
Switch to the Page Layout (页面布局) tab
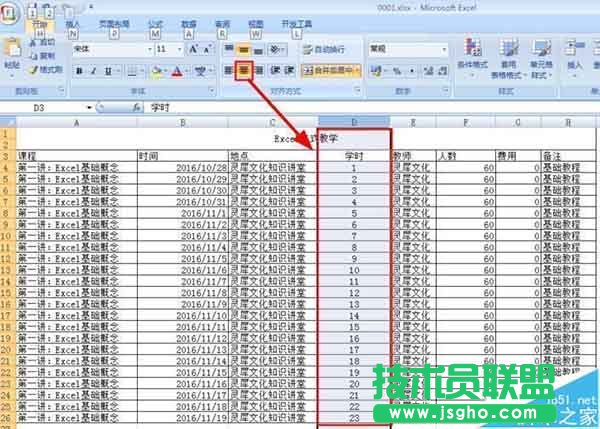click(114, 24)
